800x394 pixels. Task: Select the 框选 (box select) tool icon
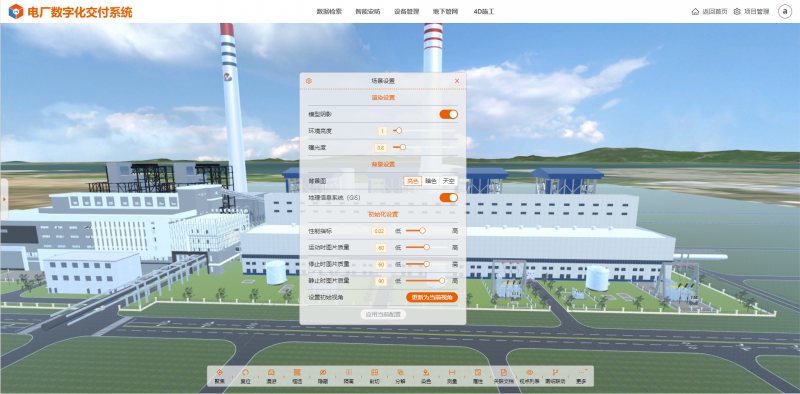tap(297, 373)
